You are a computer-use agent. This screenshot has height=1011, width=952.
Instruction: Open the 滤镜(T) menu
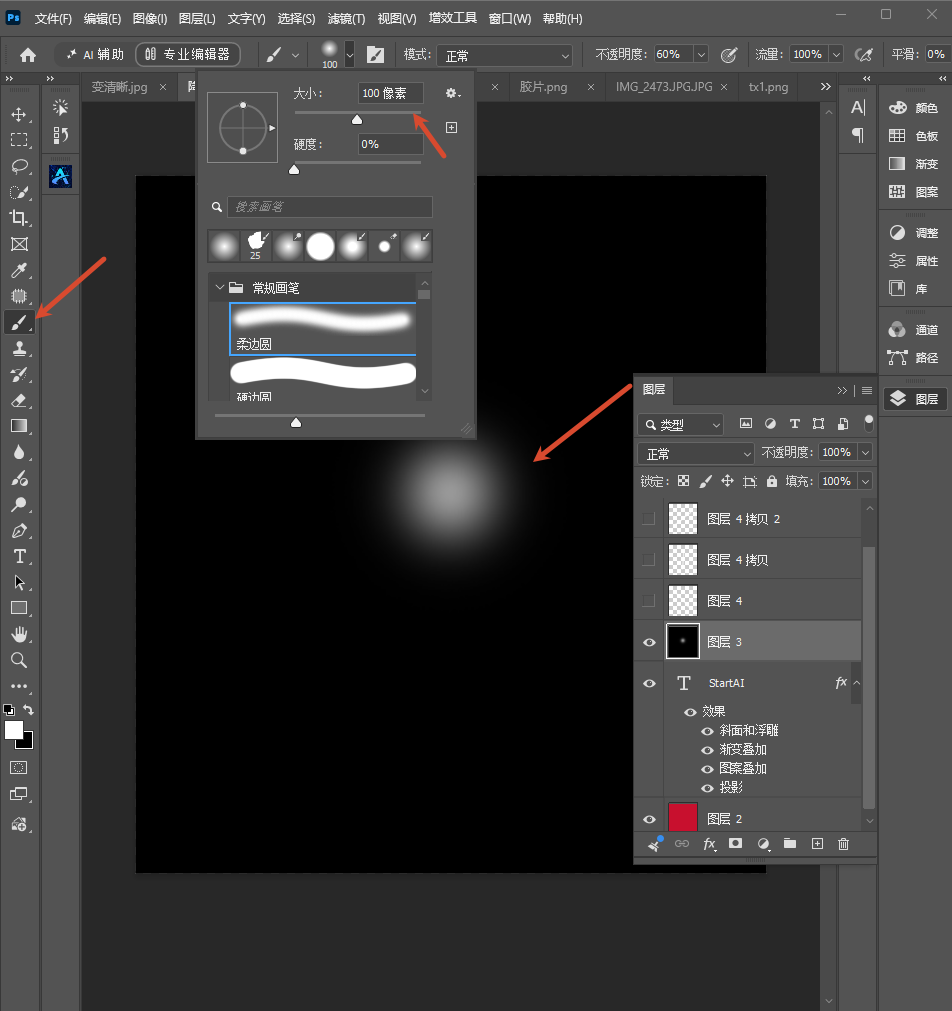pos(346,19)
